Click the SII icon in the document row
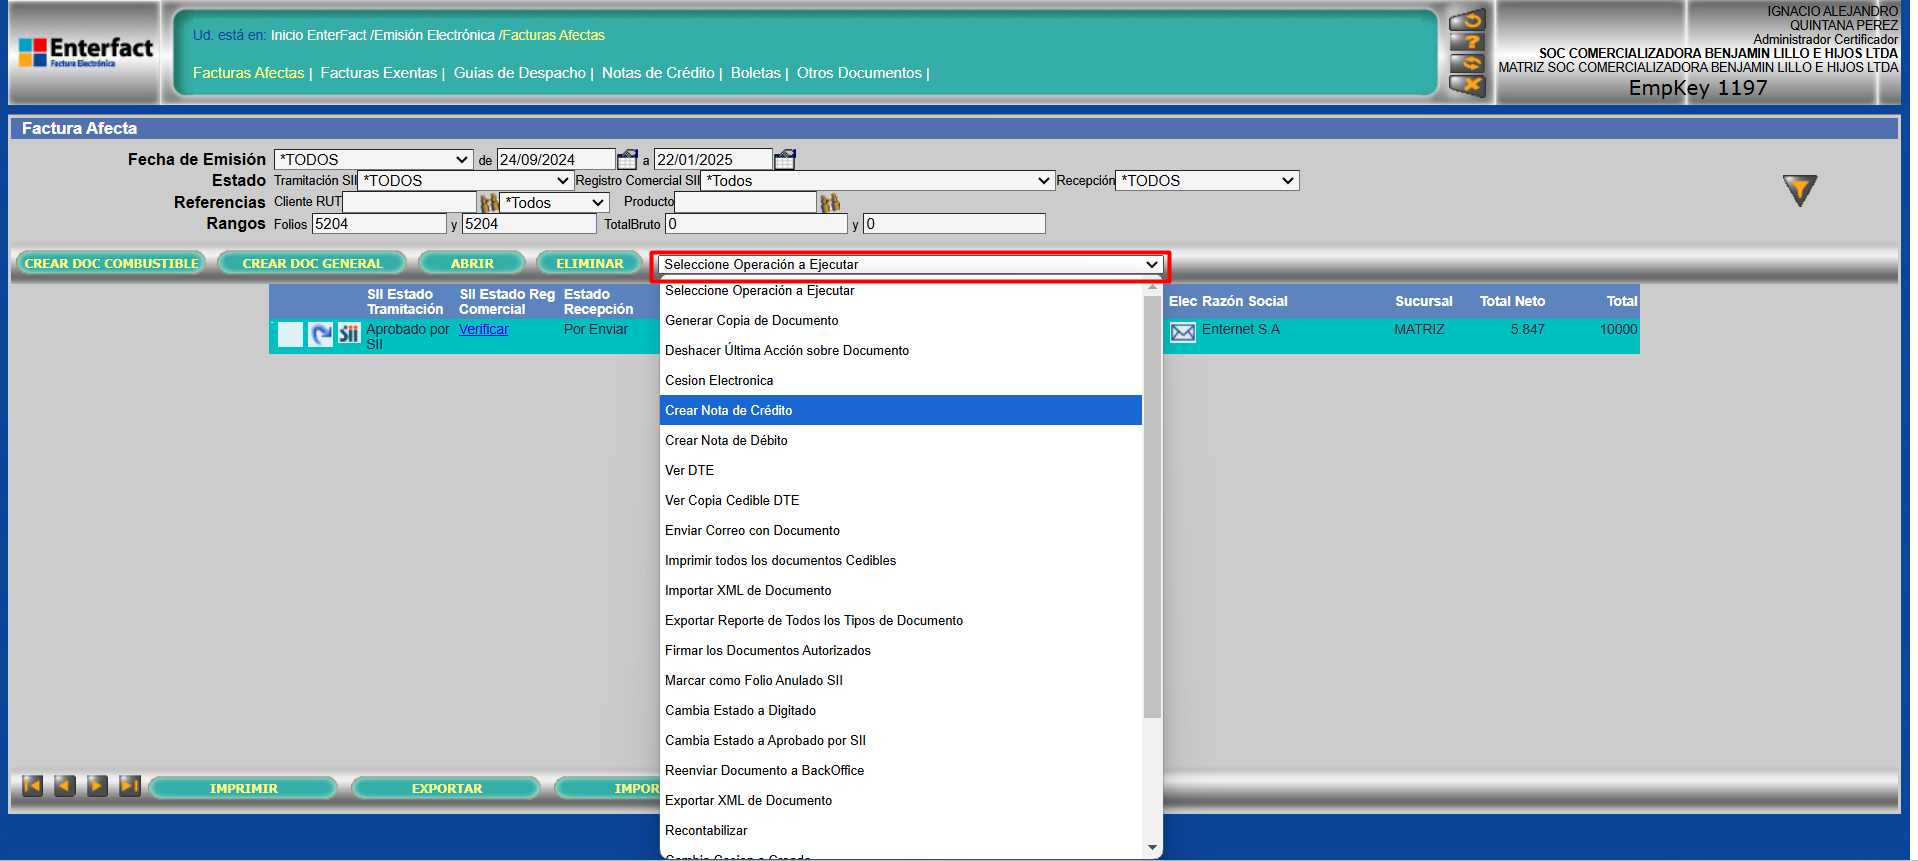 [348, 334]
